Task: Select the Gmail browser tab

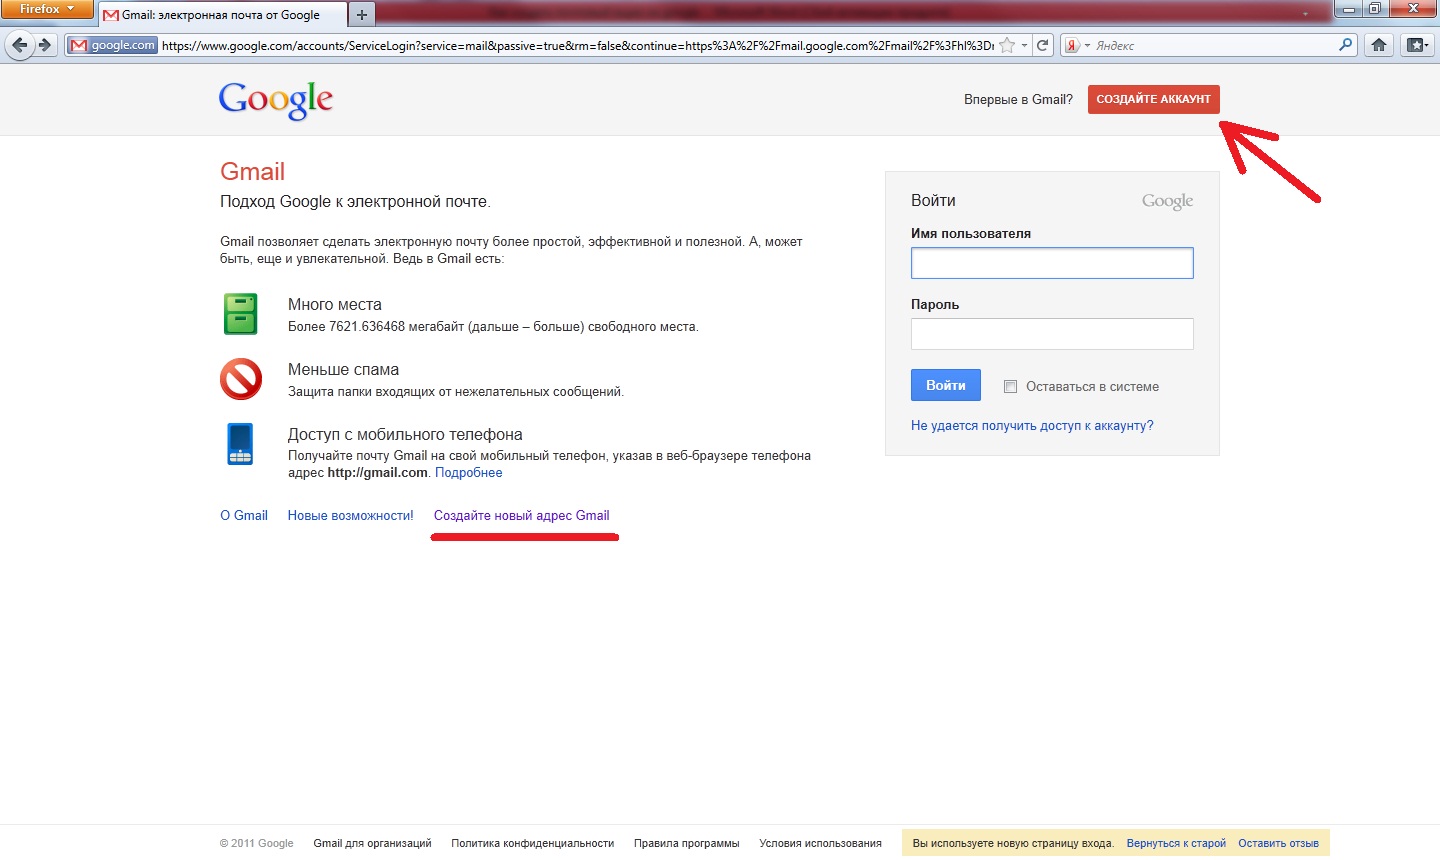Action: [x=222, y=15]
